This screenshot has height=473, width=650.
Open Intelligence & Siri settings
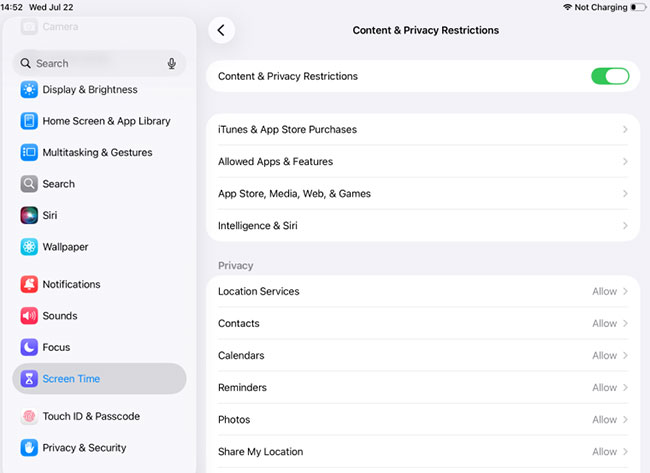point(423,226)
